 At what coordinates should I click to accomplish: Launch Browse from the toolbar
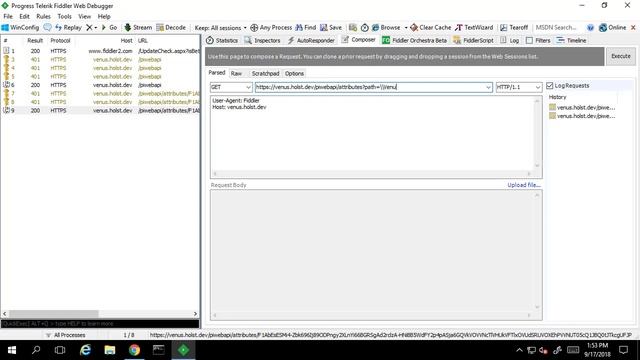[386, 27]
